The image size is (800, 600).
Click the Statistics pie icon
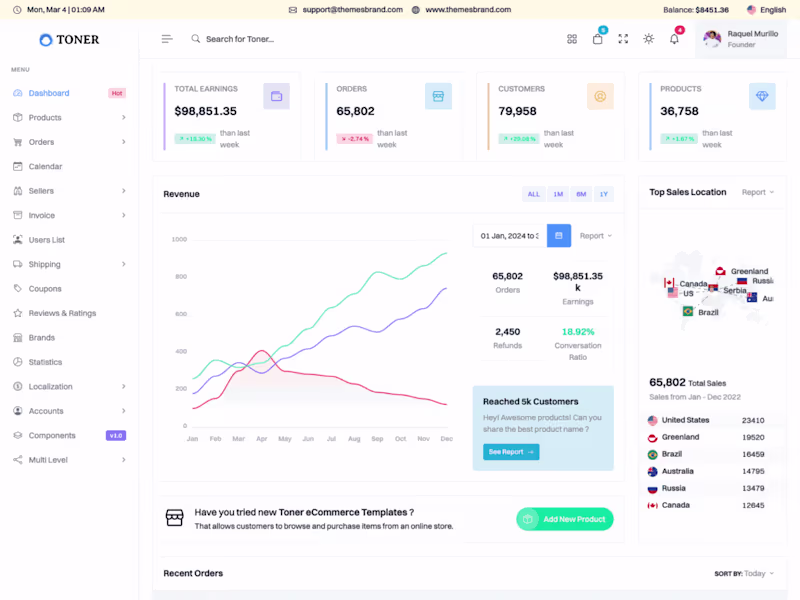(x=18, y=362)
